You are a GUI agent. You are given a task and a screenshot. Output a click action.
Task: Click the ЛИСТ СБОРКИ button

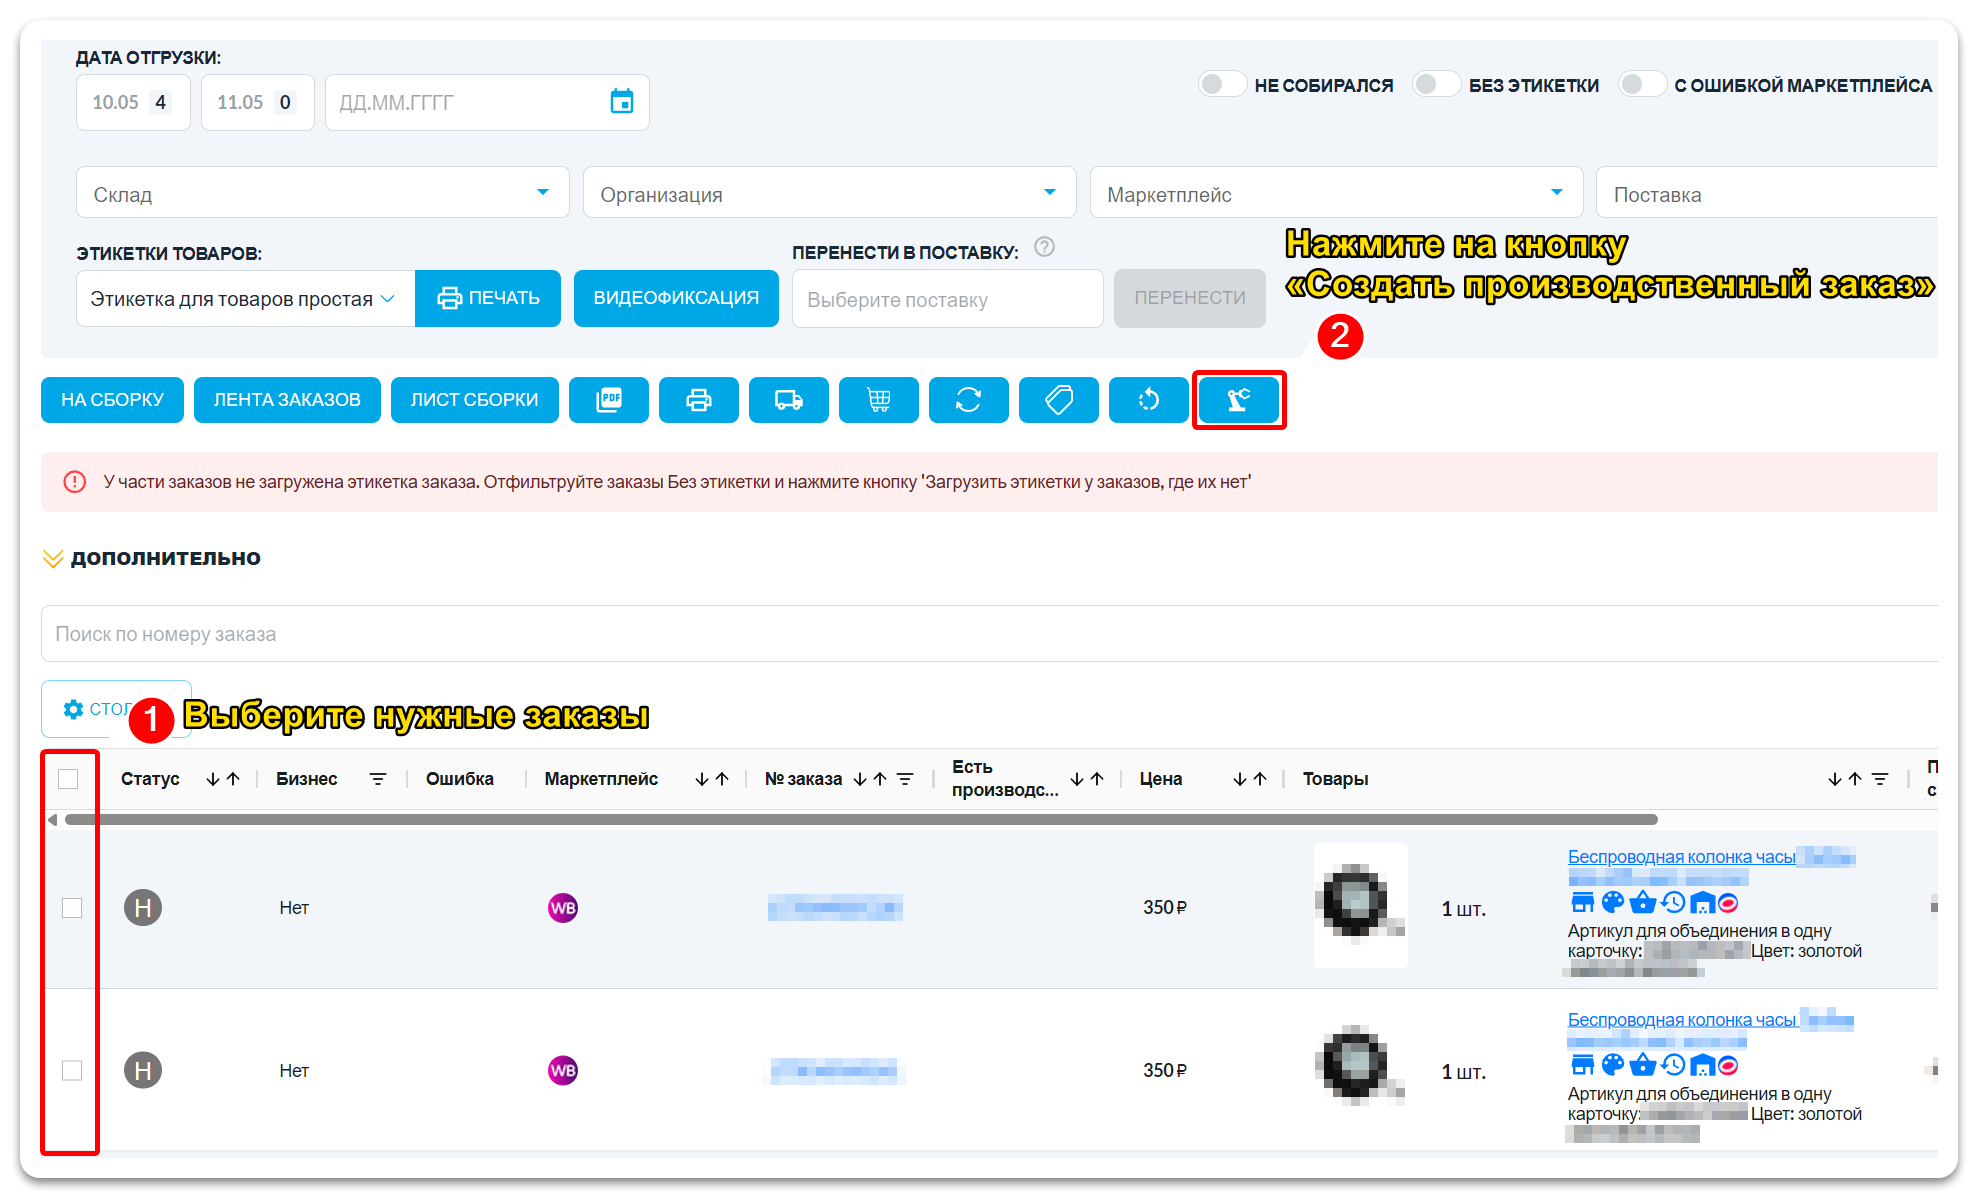(x=474, y=400)
